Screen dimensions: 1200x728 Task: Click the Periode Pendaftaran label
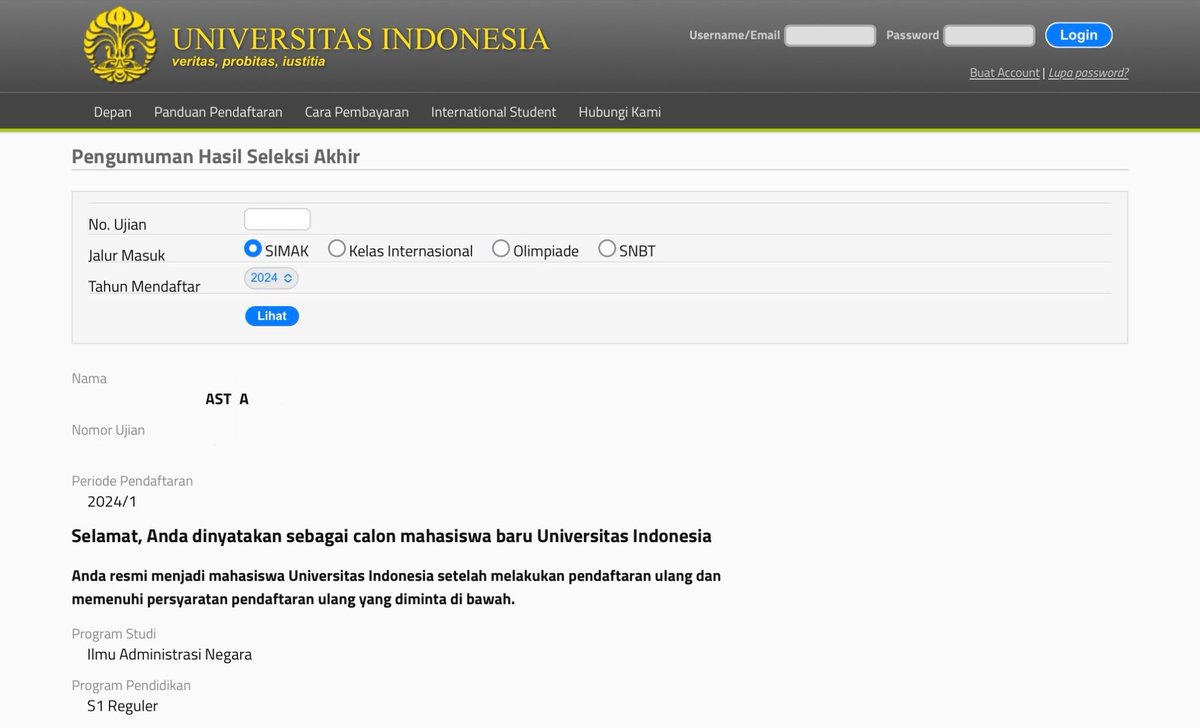point(132,480)
